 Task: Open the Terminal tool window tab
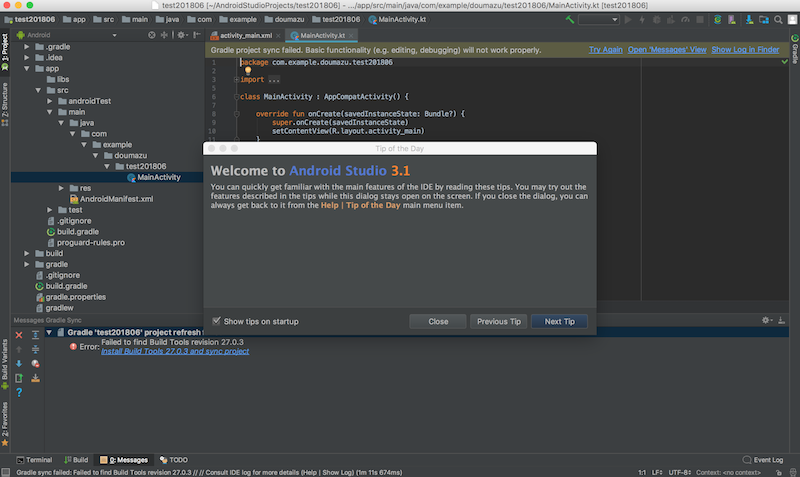point(34,460)
